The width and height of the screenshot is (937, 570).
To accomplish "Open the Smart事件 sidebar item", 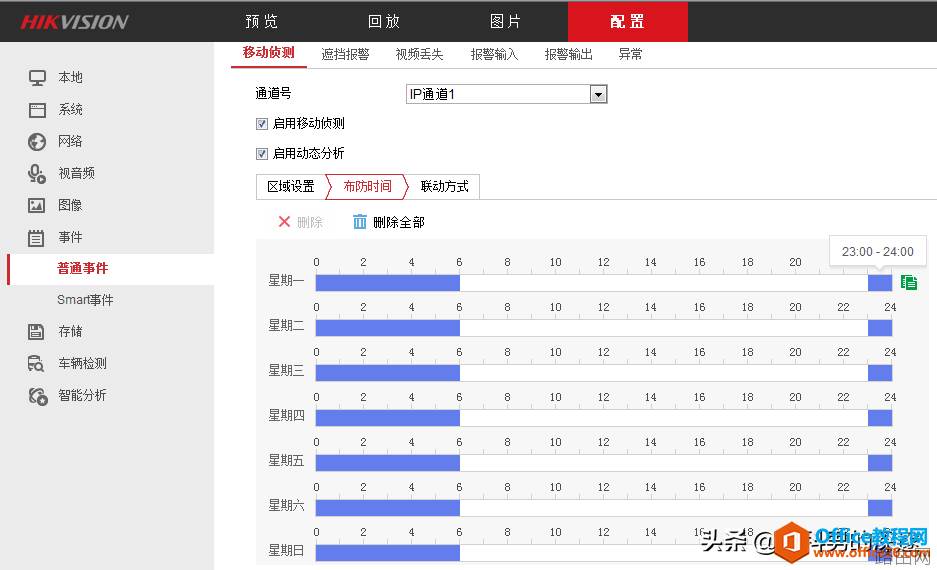I will click(85, 300).
